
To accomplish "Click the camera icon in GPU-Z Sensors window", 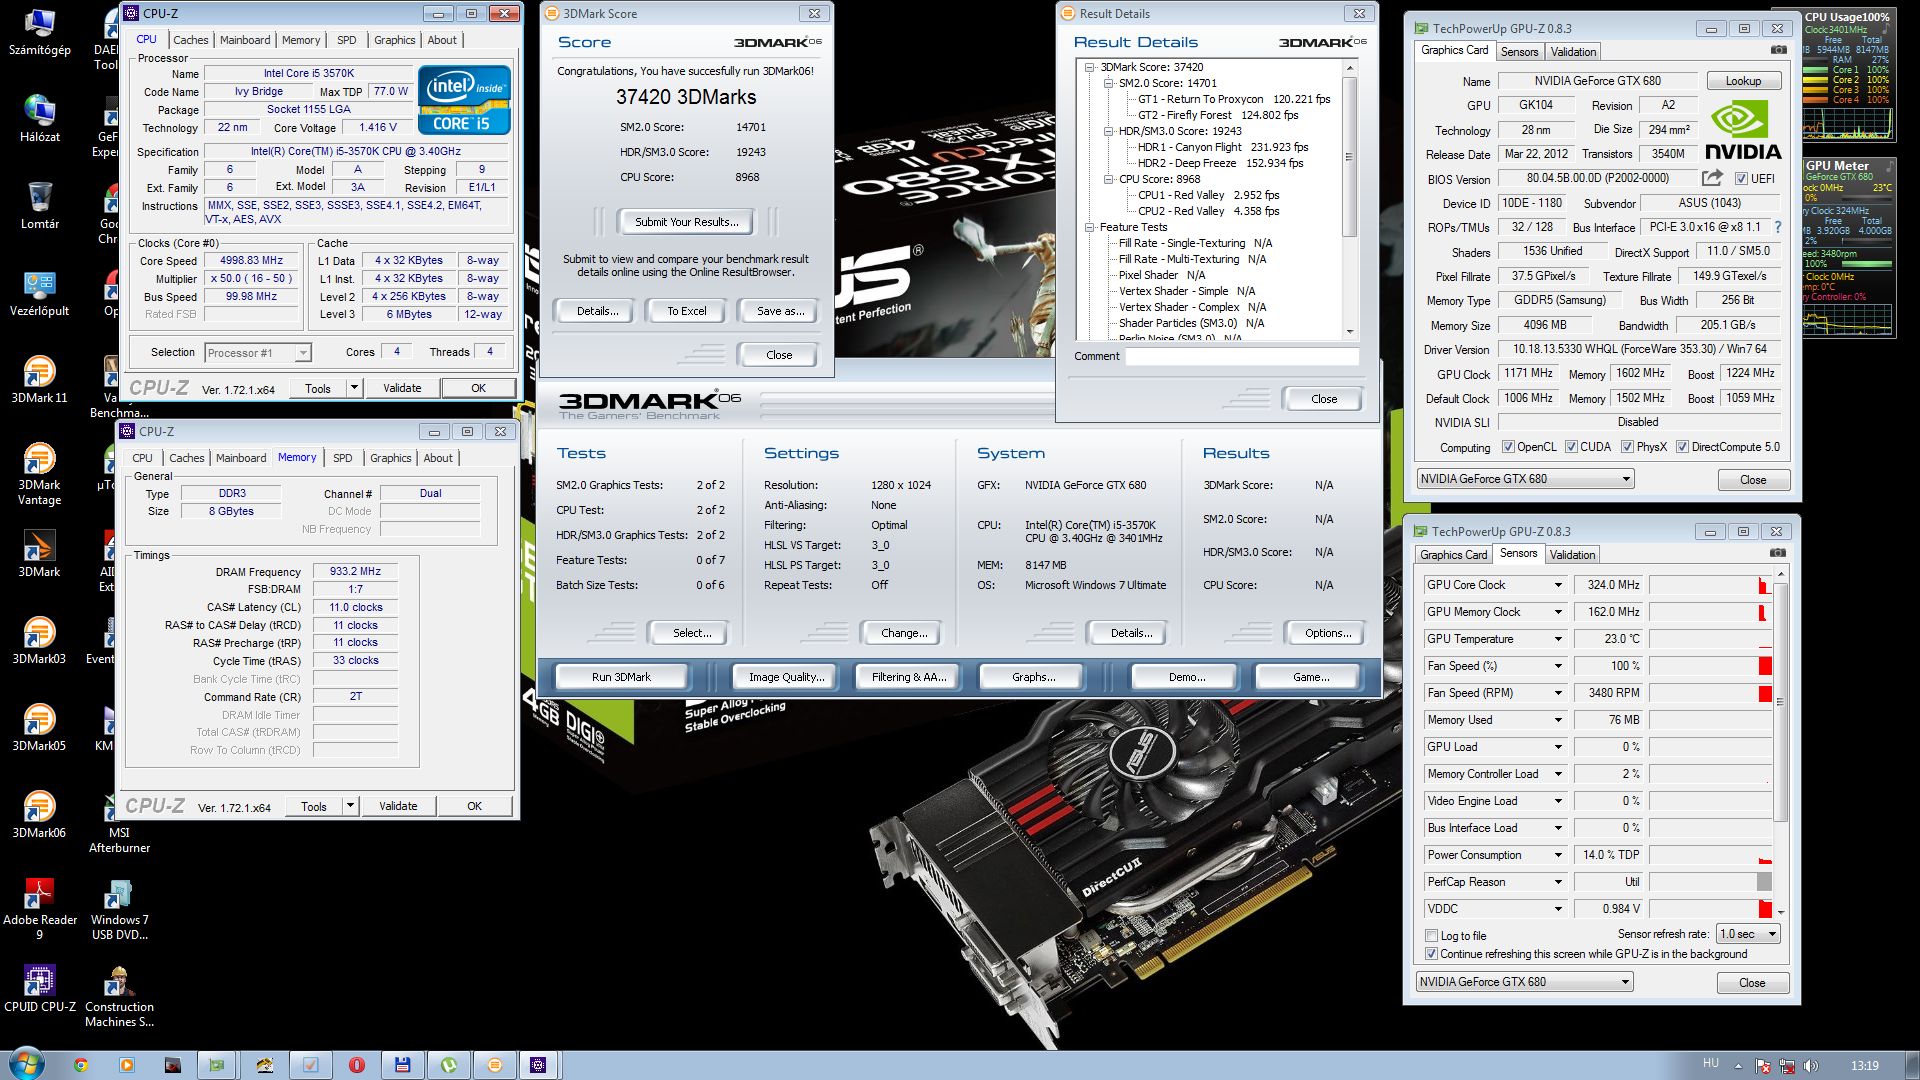I will (1778, 553).
